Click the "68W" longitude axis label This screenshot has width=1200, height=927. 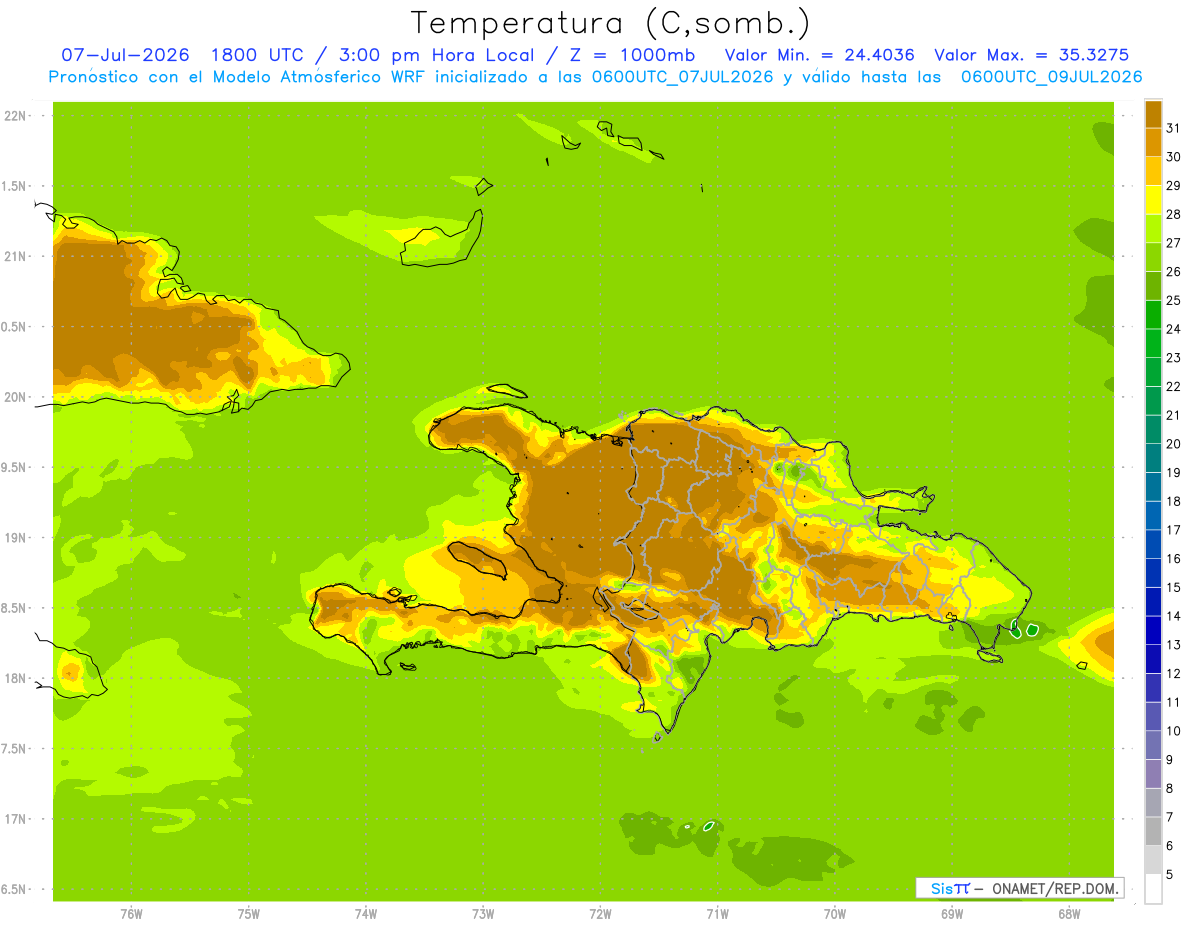[x=1069, y=913]
